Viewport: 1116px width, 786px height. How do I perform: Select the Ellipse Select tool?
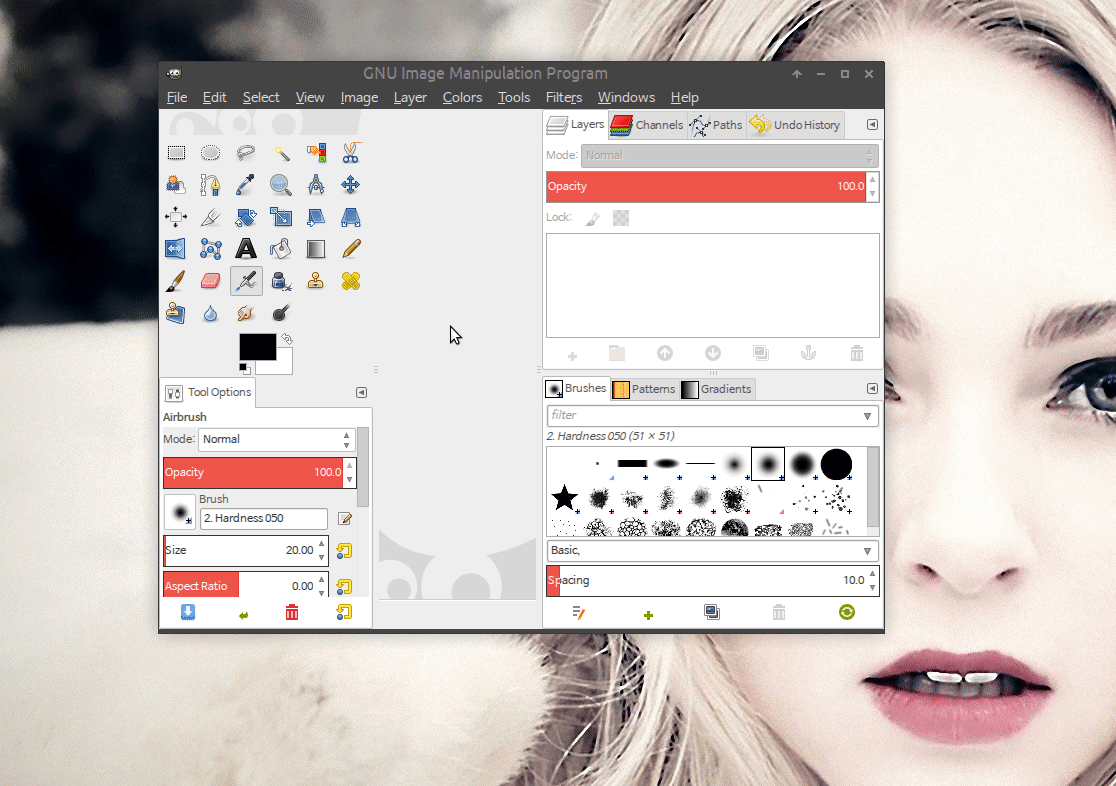[211, 152]
